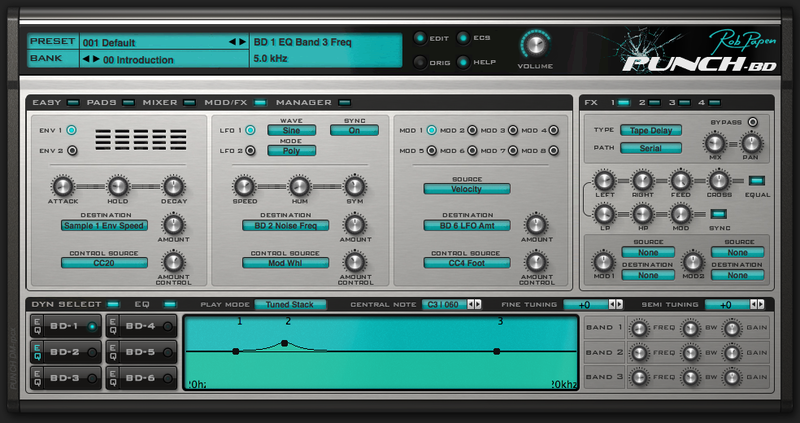Toggle the DYN SELECT switch
800x423 pixels.
pyautogui.click(x=113, y=305)
